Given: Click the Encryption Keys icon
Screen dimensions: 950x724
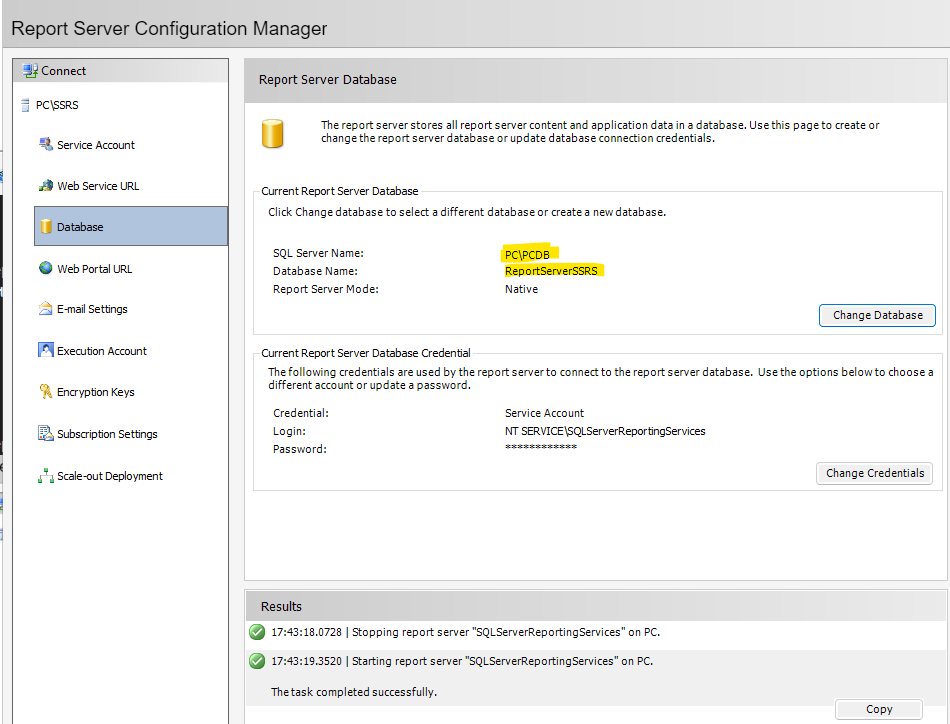Looking at the screenshot, I should [x=45, y=391].
